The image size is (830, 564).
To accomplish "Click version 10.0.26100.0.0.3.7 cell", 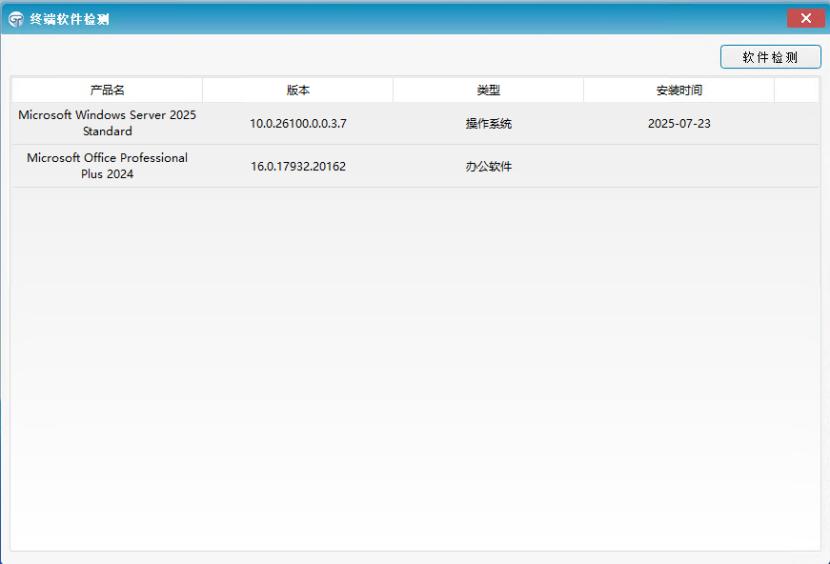I will point(298,124).
